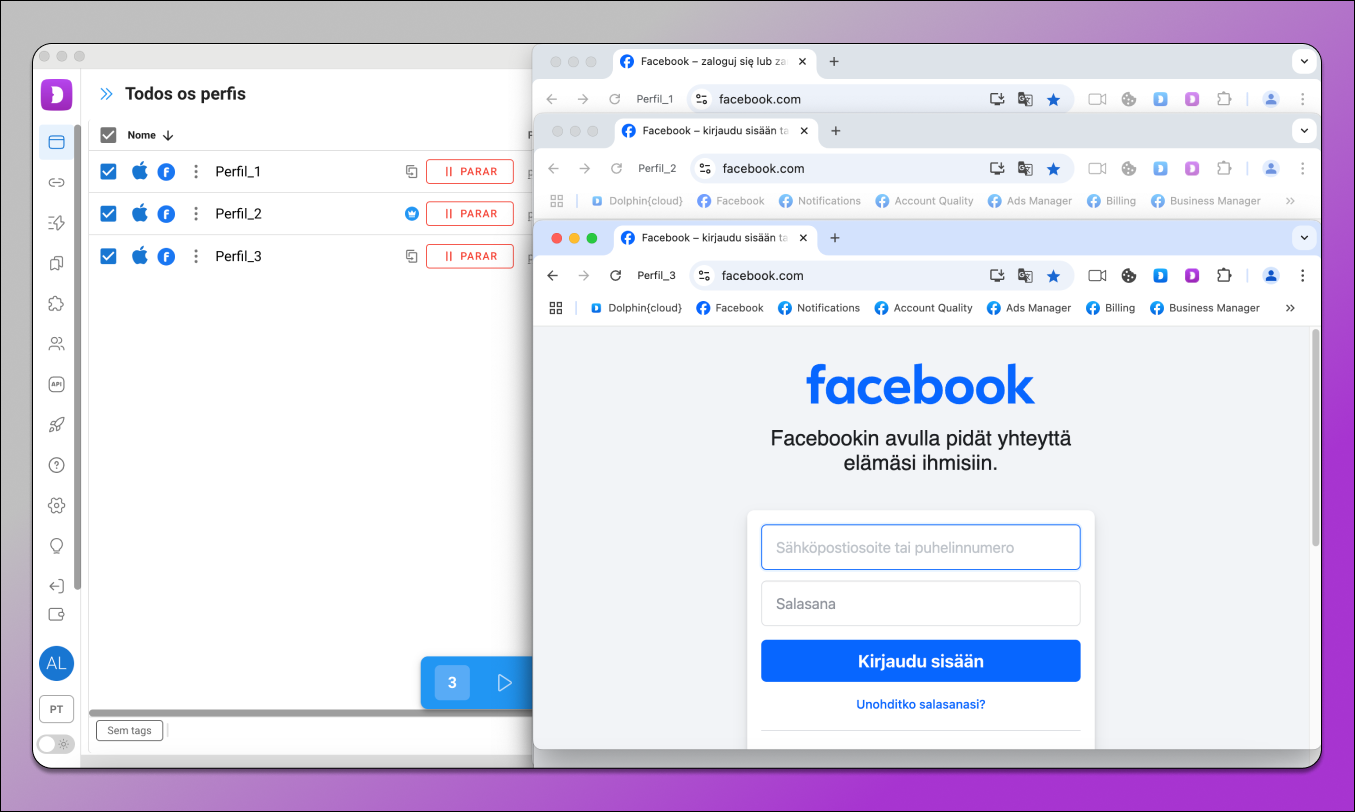Click the Facebook status icon on Perfil_1 row
Screen dimensions: 1355x812
pos(166,172)
